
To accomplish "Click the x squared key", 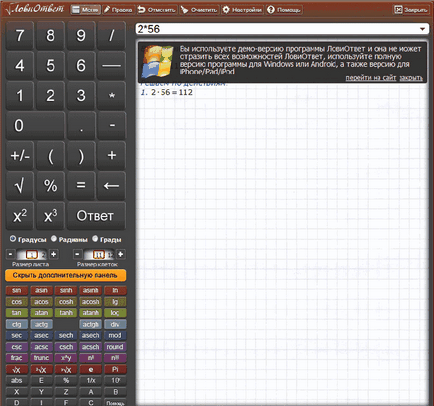I will pos(20,216).
